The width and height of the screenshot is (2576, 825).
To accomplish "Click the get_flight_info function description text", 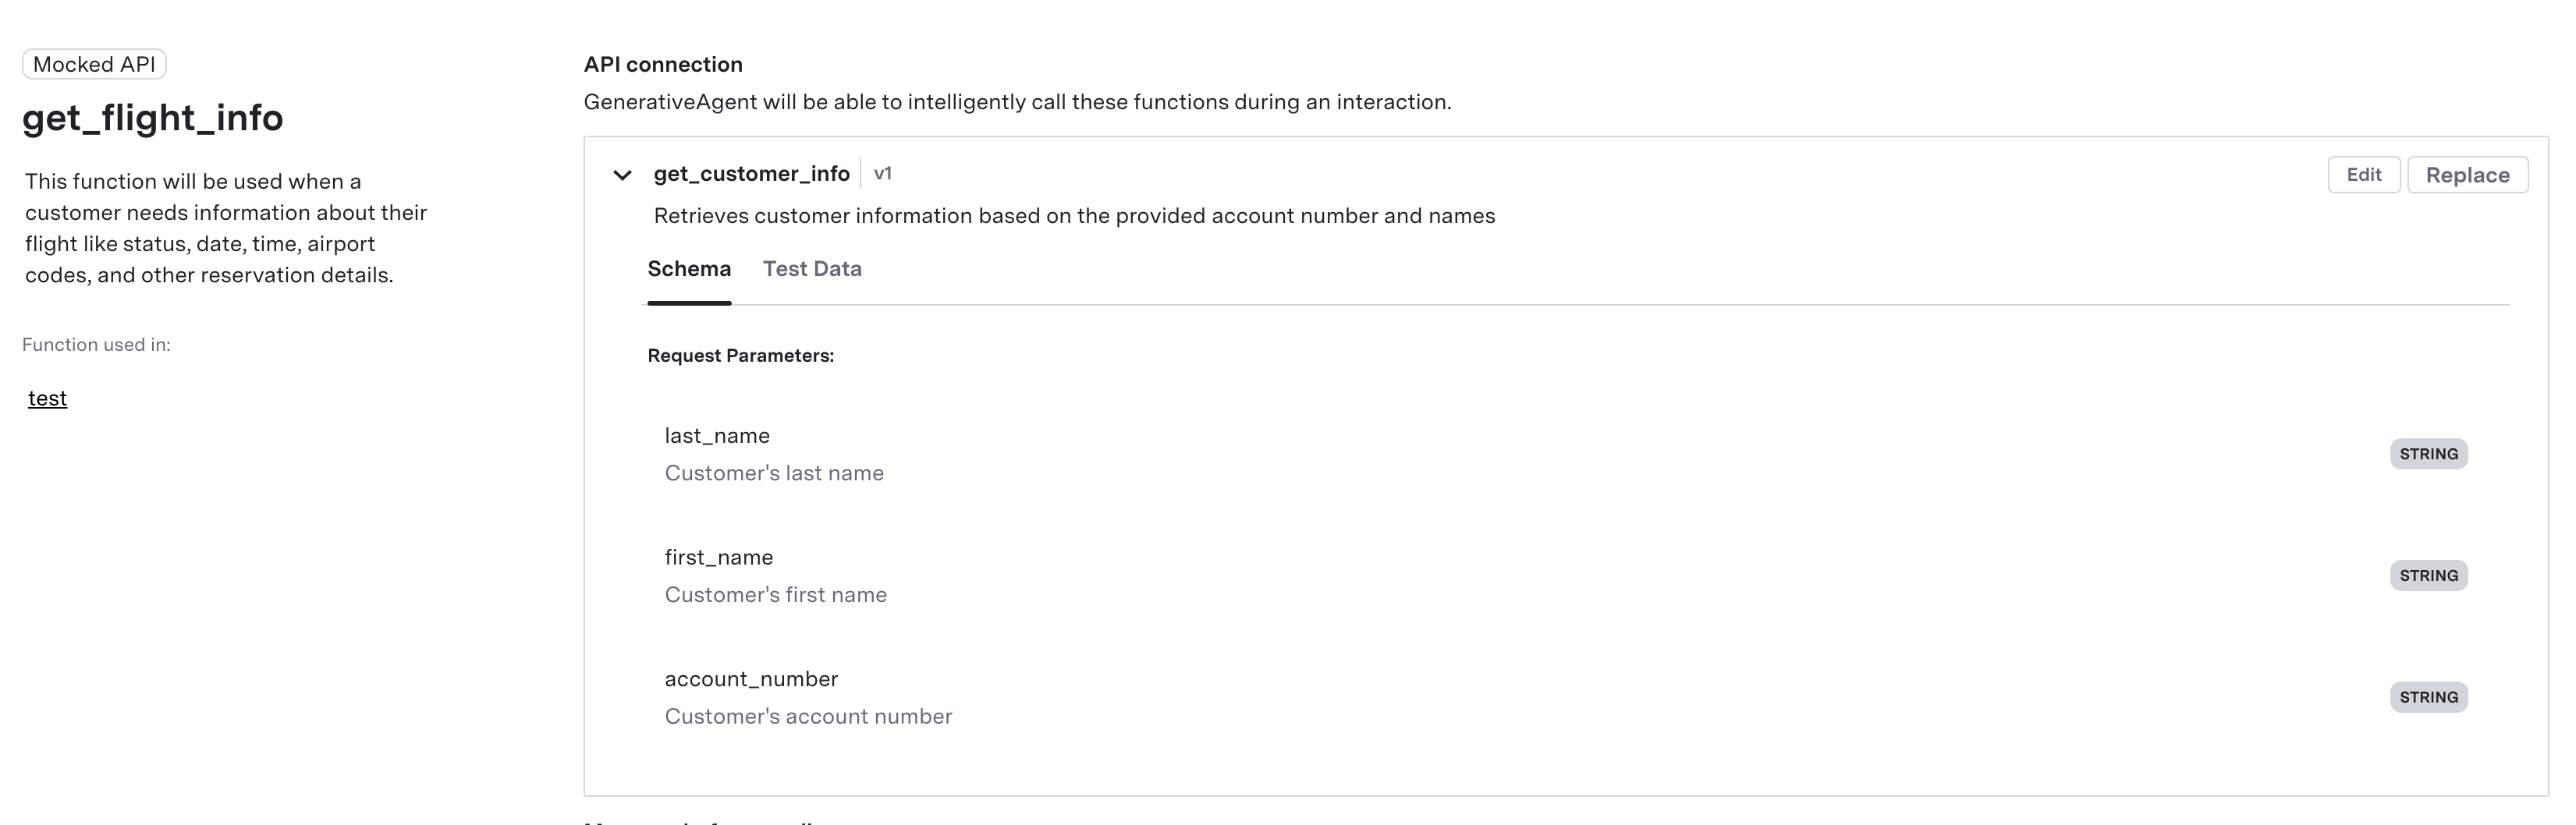I will (226, 228).
